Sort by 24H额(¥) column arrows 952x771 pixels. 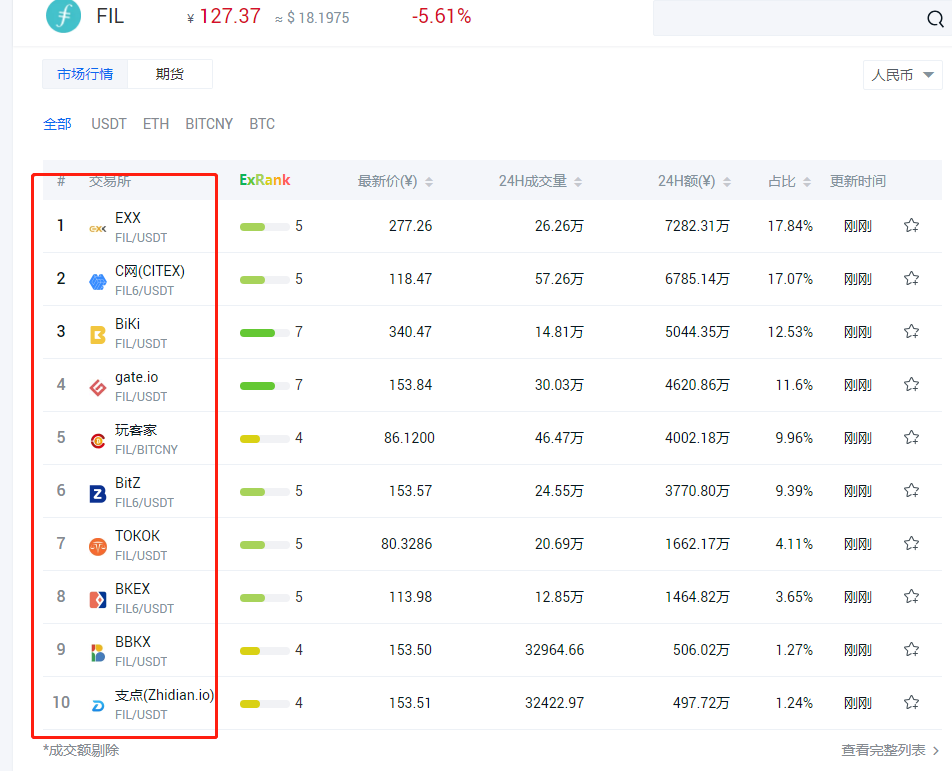(x=727, y=182)
